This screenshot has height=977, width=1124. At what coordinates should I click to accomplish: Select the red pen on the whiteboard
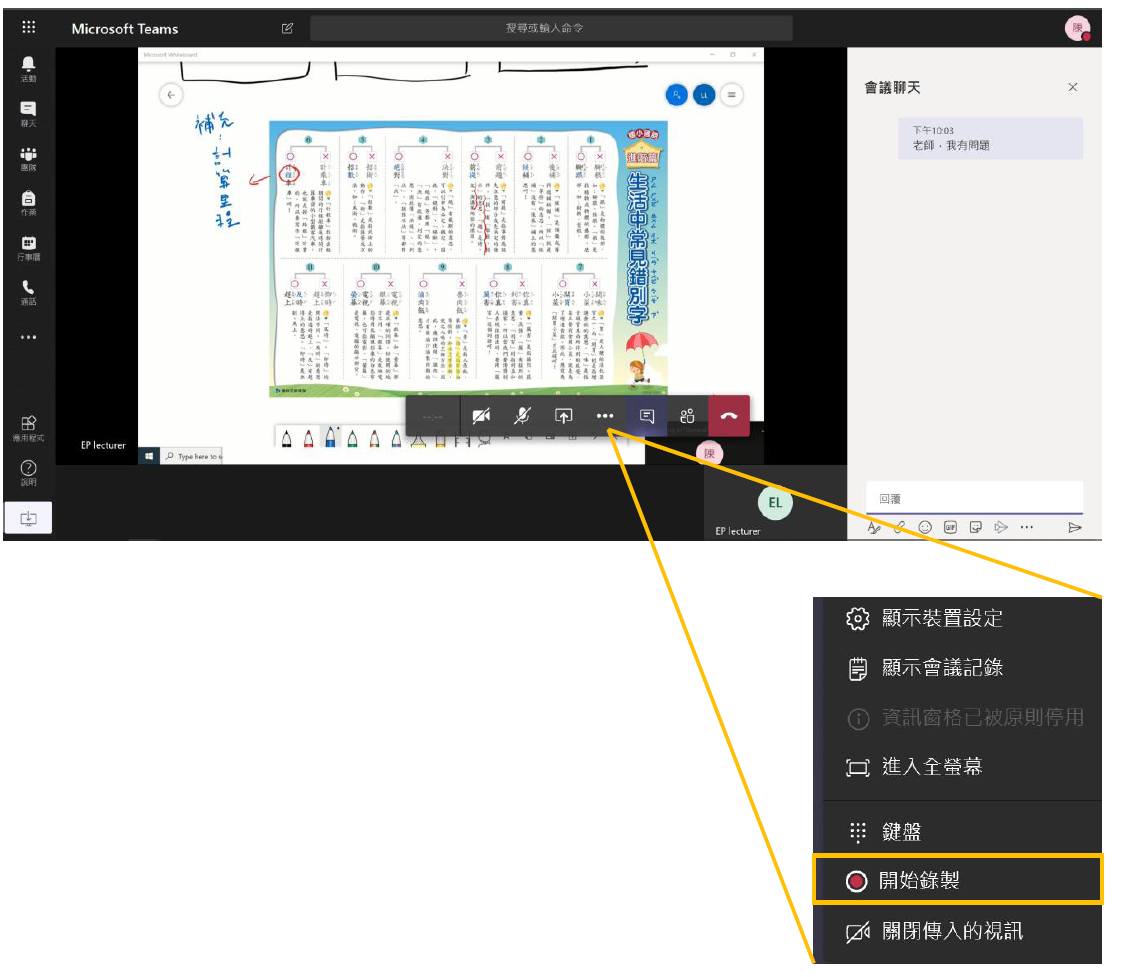[308, 437]
